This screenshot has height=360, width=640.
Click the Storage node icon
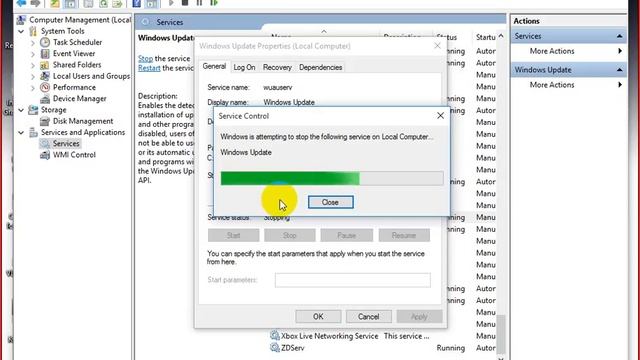[33, 110]
